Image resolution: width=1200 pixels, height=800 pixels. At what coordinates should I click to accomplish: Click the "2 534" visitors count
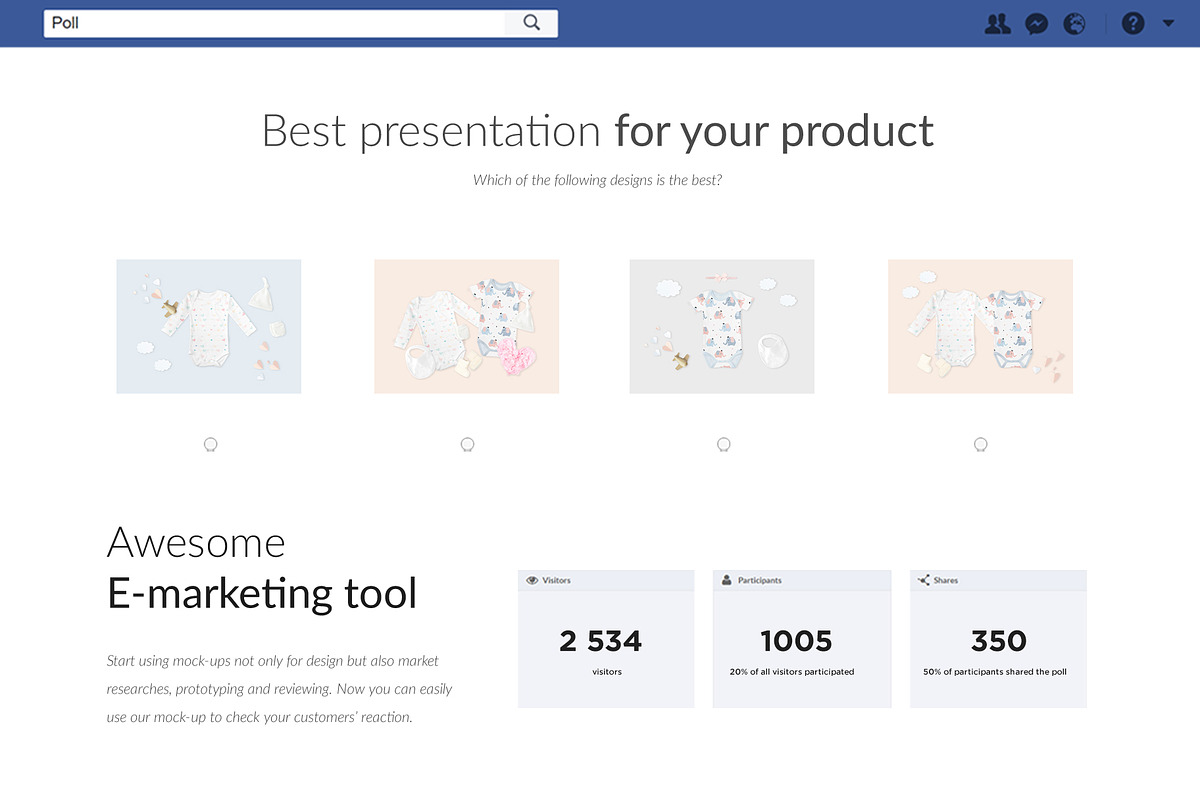pyautogui.click(x=601, y=641)
